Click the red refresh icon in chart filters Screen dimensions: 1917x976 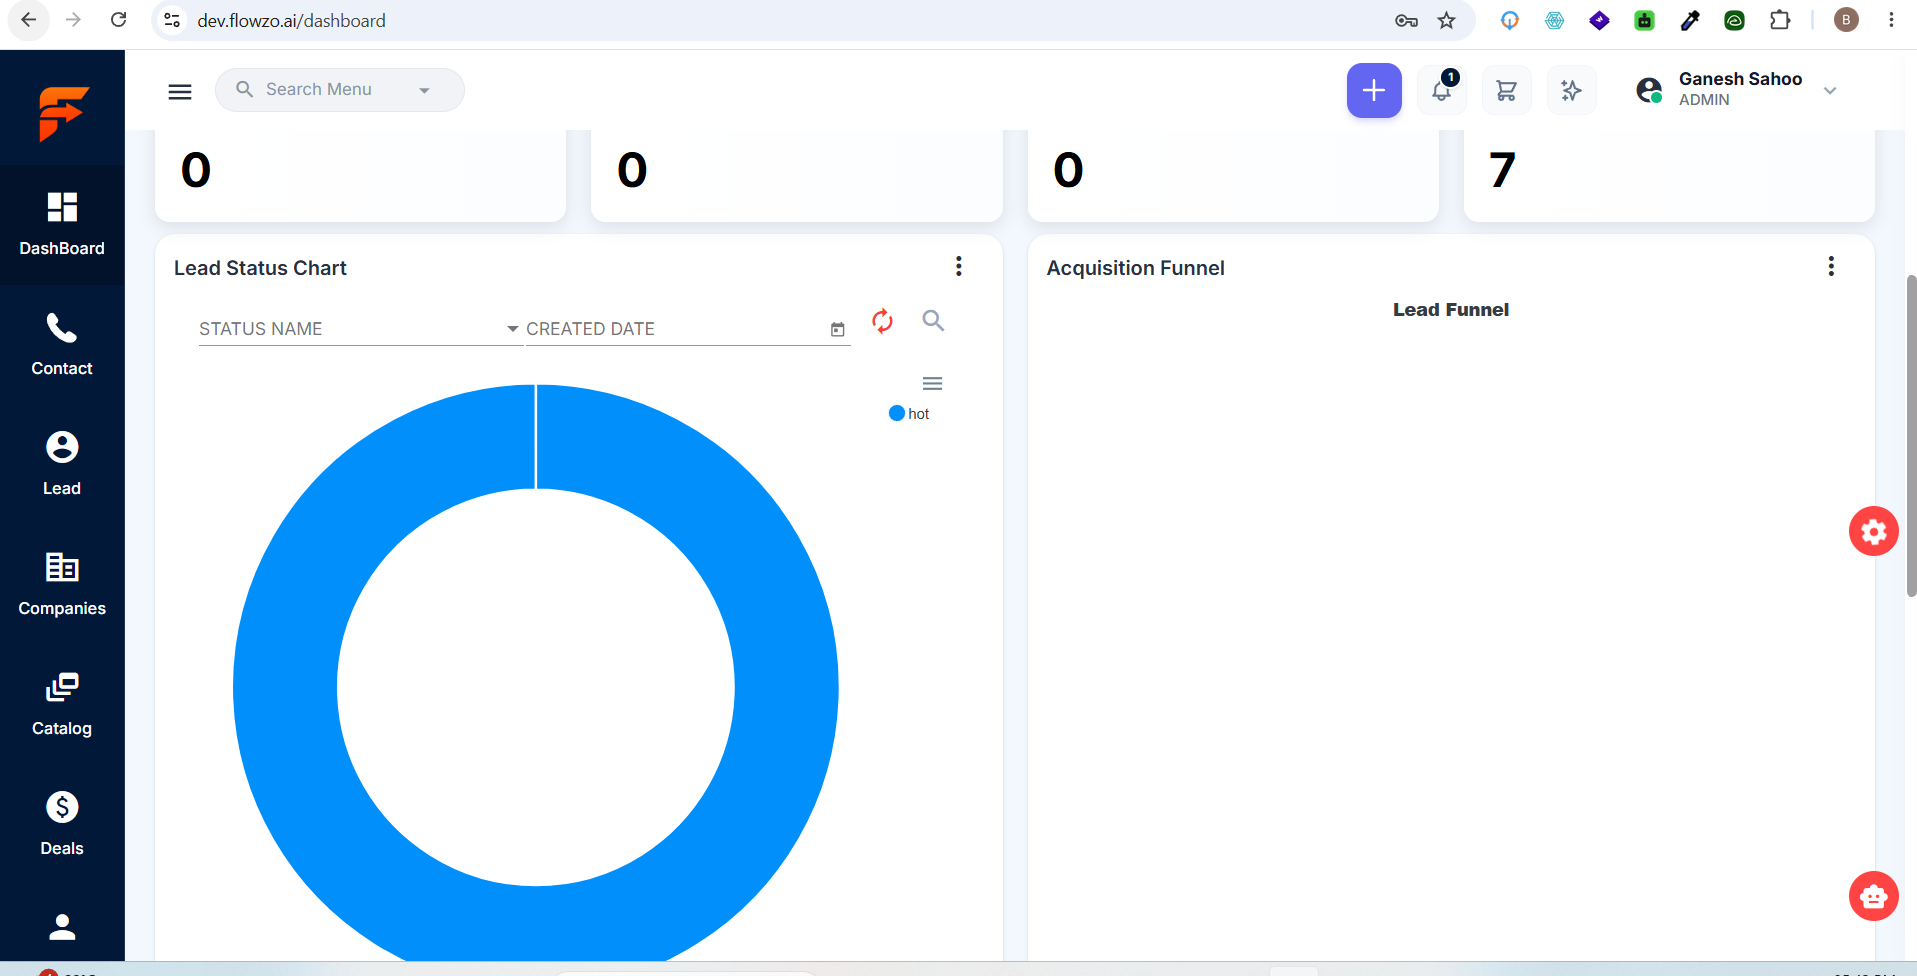point(882,321)
